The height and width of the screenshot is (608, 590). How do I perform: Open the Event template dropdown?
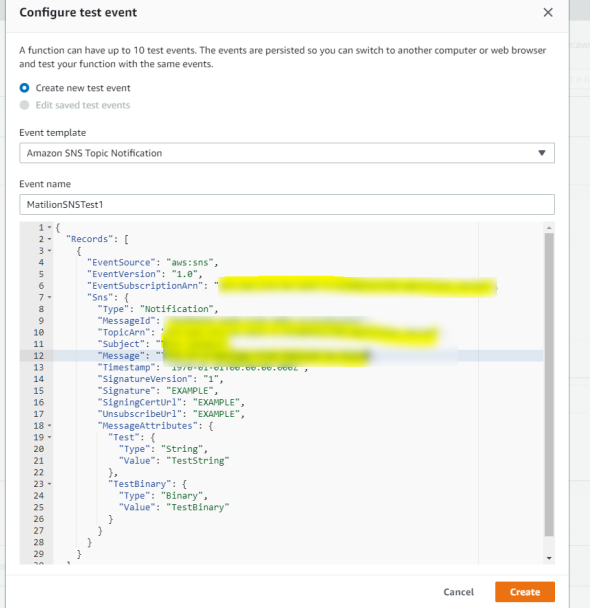287,153
